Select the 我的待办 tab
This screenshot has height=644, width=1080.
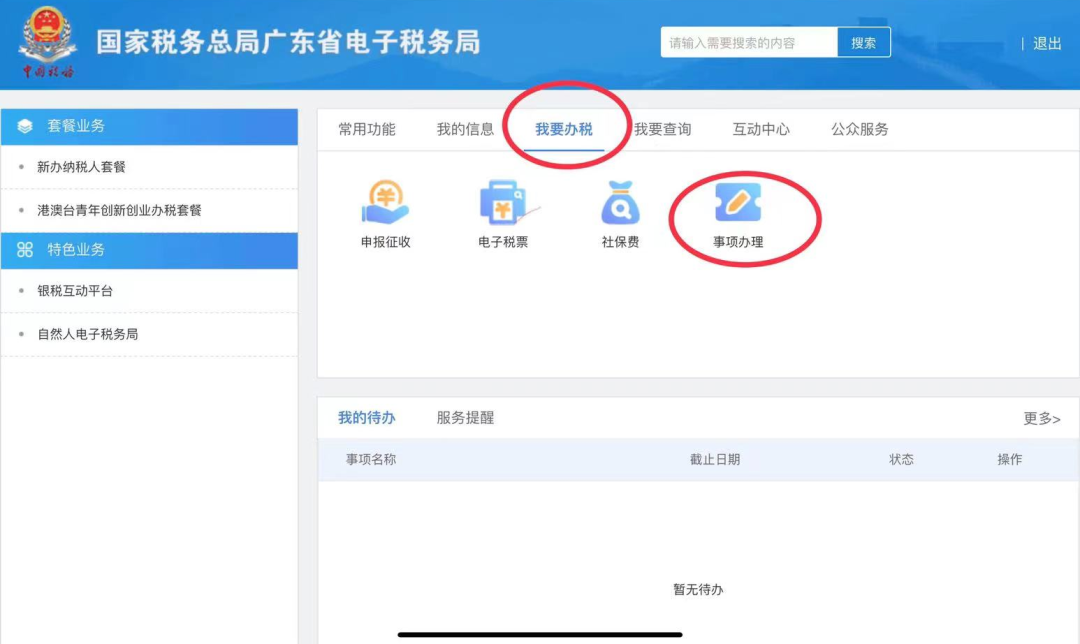click(x=366, y=418)
